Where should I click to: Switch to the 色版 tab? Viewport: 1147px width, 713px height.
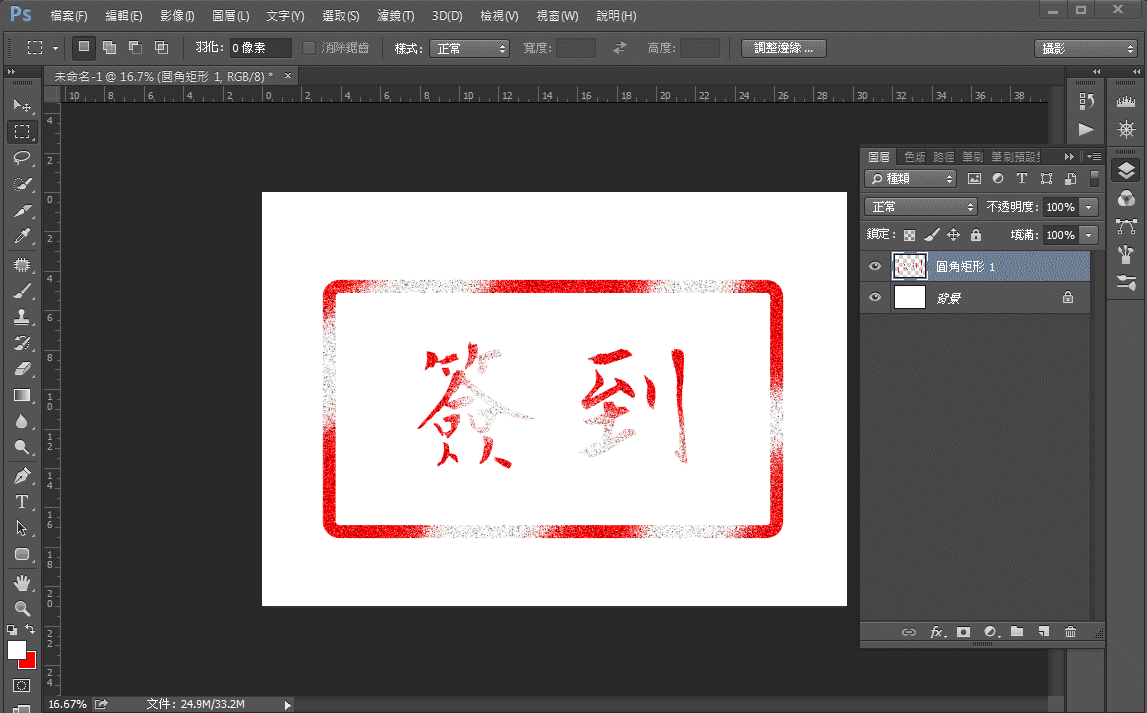(x=914, y=156)
